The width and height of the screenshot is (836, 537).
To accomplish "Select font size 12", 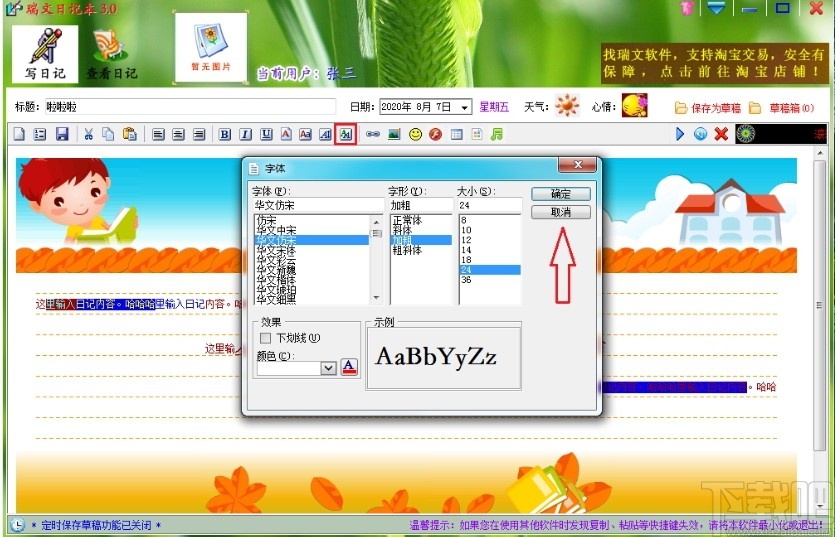I will point(466,240).
